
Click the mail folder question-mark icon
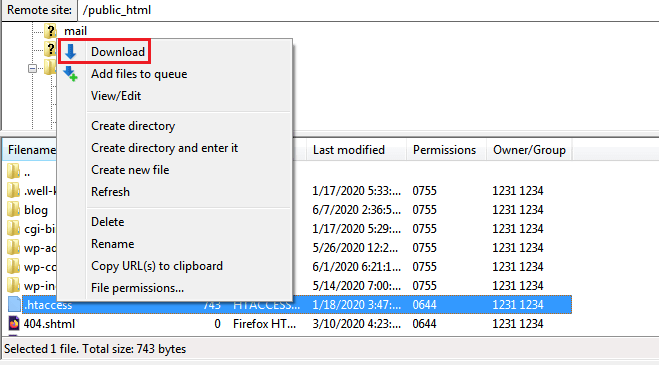[50, 31]
